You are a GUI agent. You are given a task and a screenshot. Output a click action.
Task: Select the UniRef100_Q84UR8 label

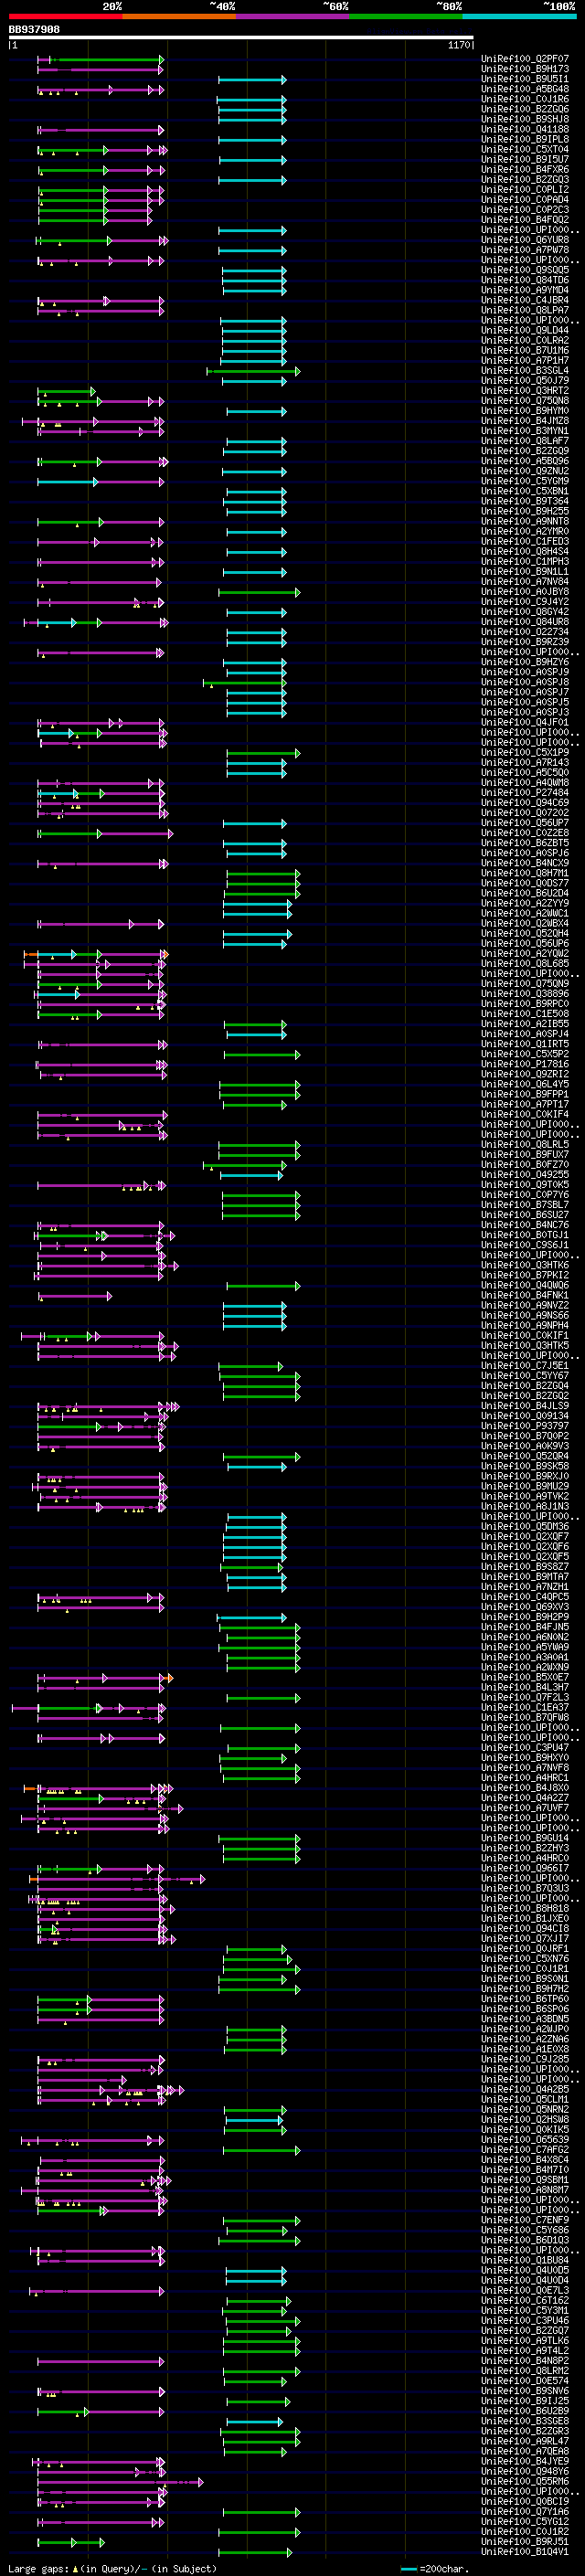tap(525, 622)
